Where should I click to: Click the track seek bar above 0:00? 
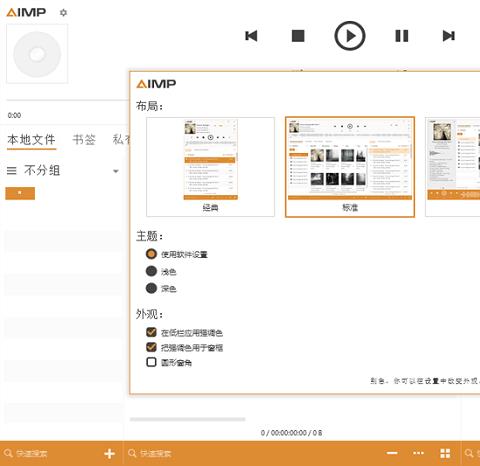[67, 100]
